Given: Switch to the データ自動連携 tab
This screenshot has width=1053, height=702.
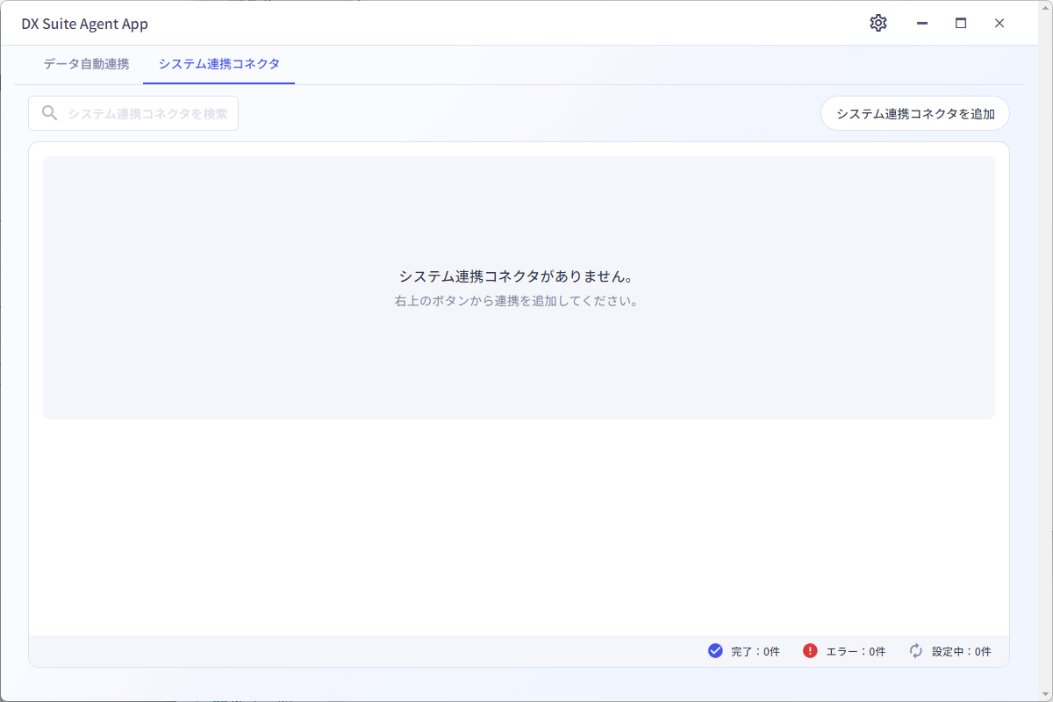Looking at the screenshot, I should point(86,64).
